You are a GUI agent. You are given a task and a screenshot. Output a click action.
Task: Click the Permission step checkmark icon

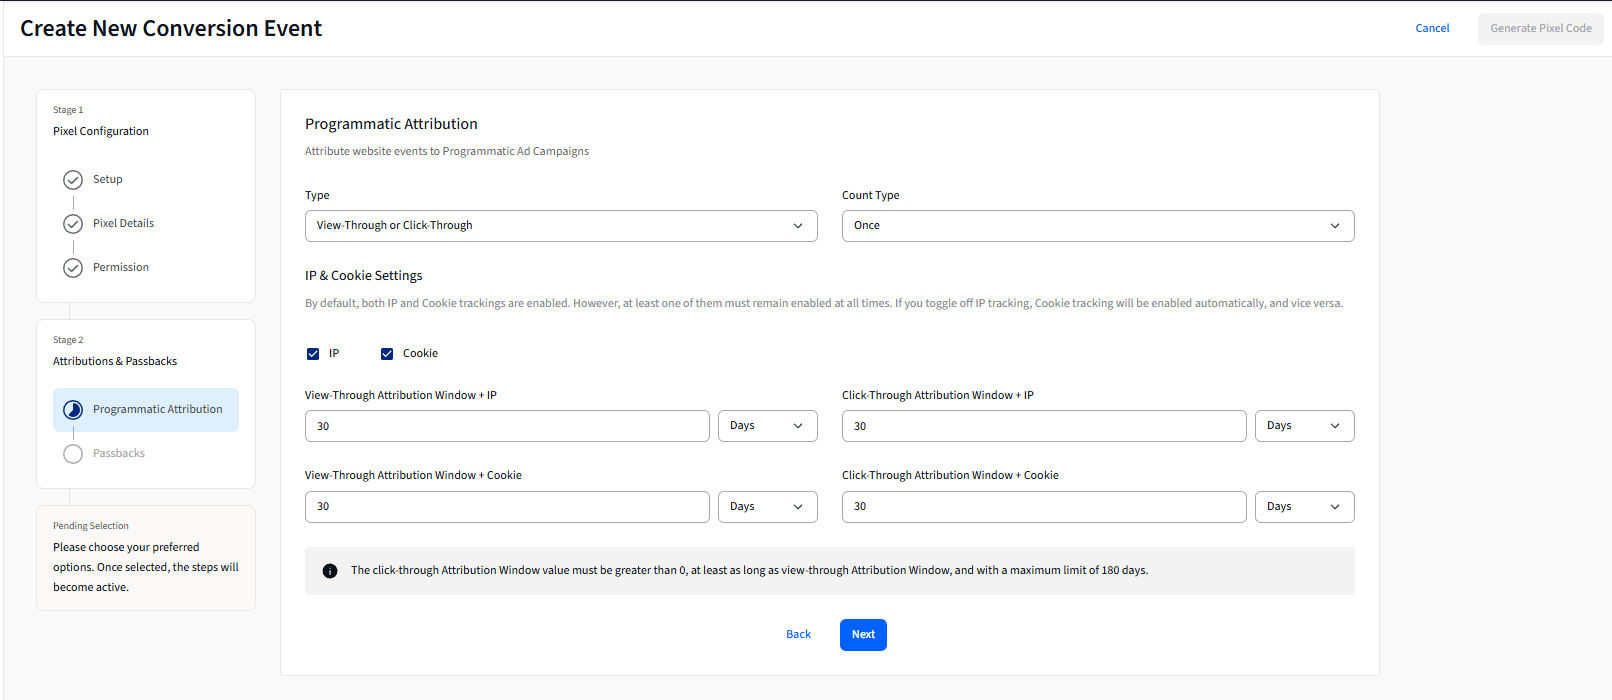[73, 268]
